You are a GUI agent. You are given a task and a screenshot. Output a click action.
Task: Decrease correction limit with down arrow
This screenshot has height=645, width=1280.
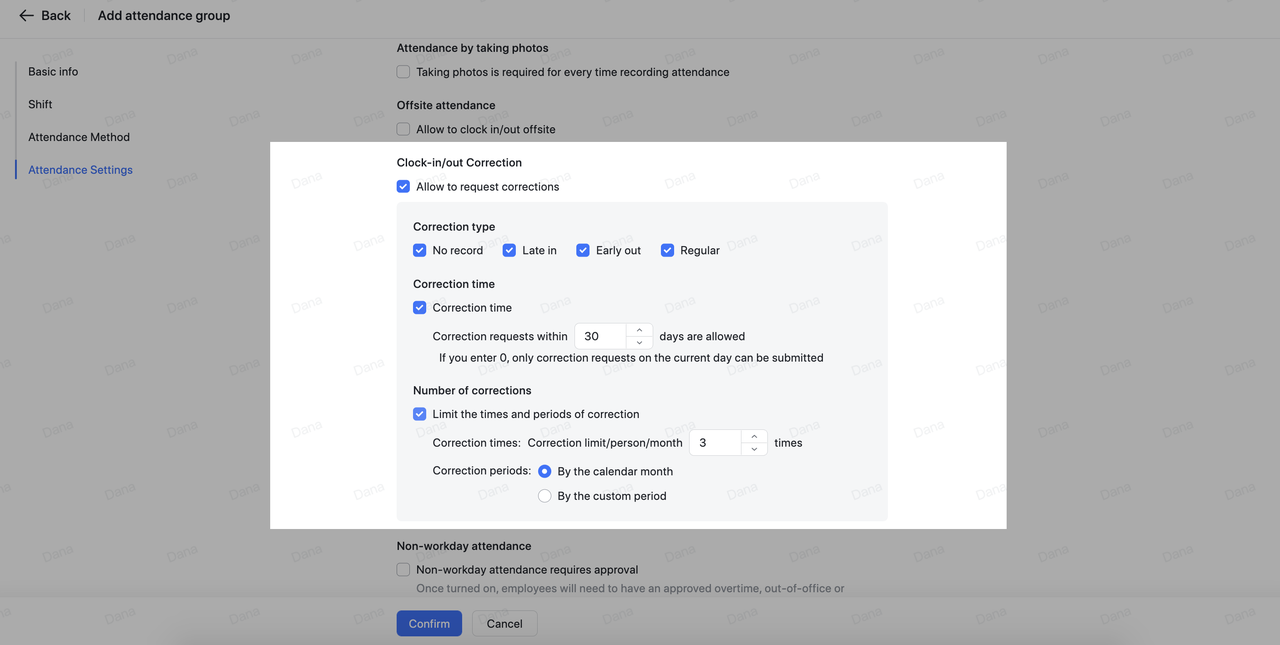(754, 449)
